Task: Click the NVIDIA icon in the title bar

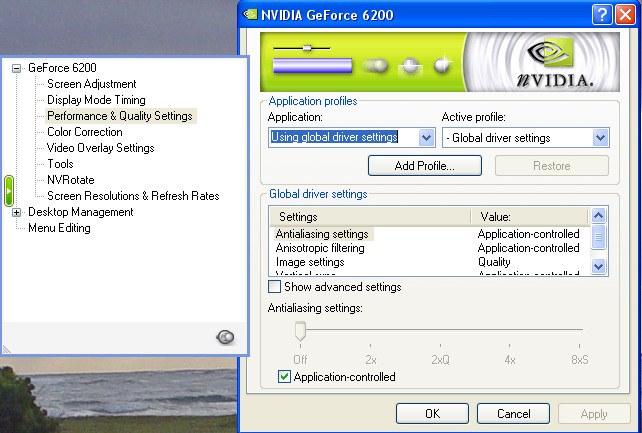Action: (x=250, y=14)
